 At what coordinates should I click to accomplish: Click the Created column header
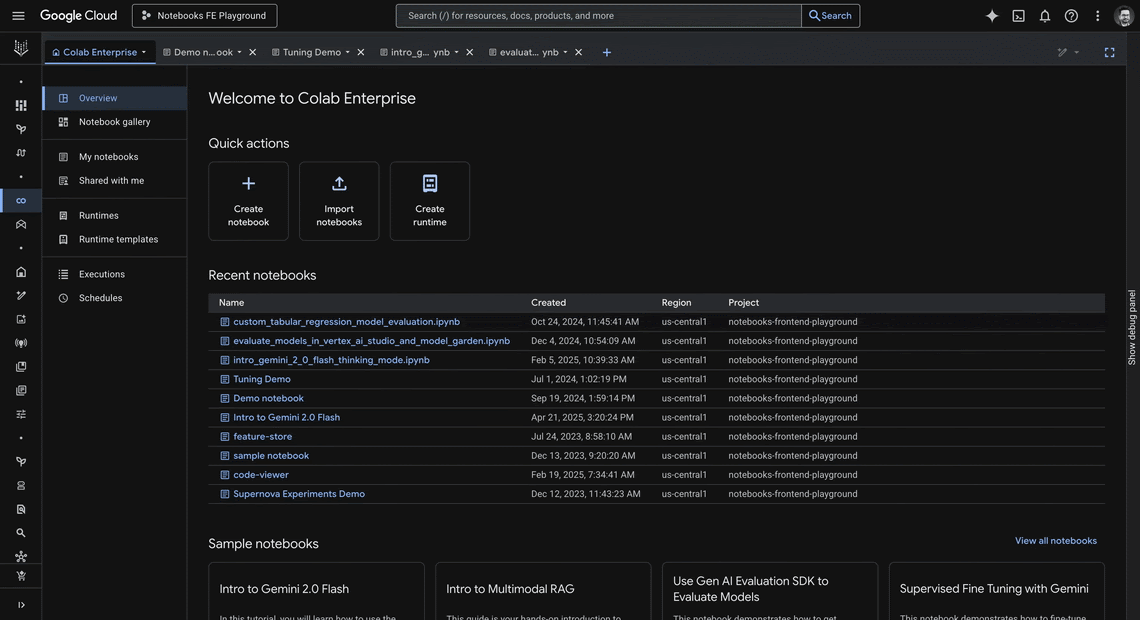click(x=548, y=303)
